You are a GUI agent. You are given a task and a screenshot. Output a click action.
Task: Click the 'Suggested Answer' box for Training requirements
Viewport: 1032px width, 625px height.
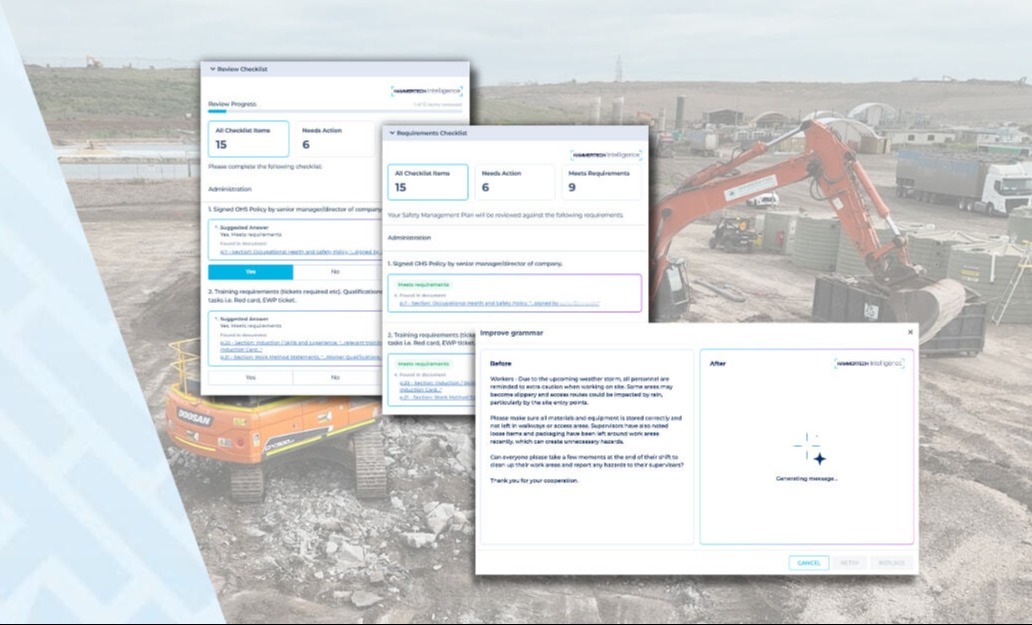click(x=295, y=339)
